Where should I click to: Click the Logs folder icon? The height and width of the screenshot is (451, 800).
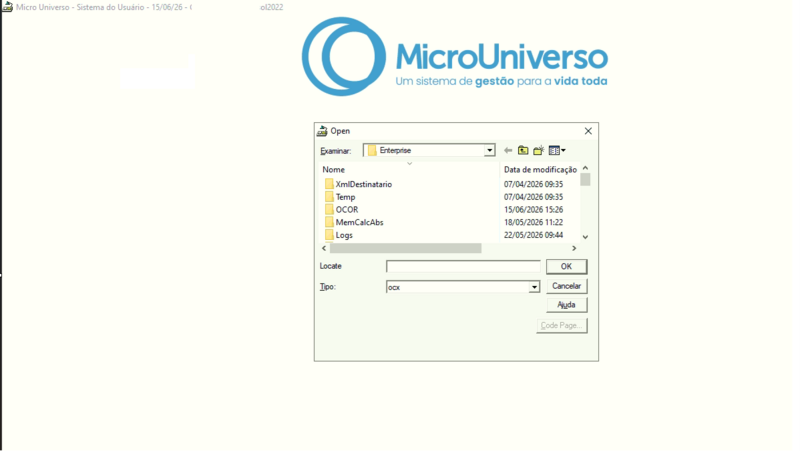tap(329, 235)
